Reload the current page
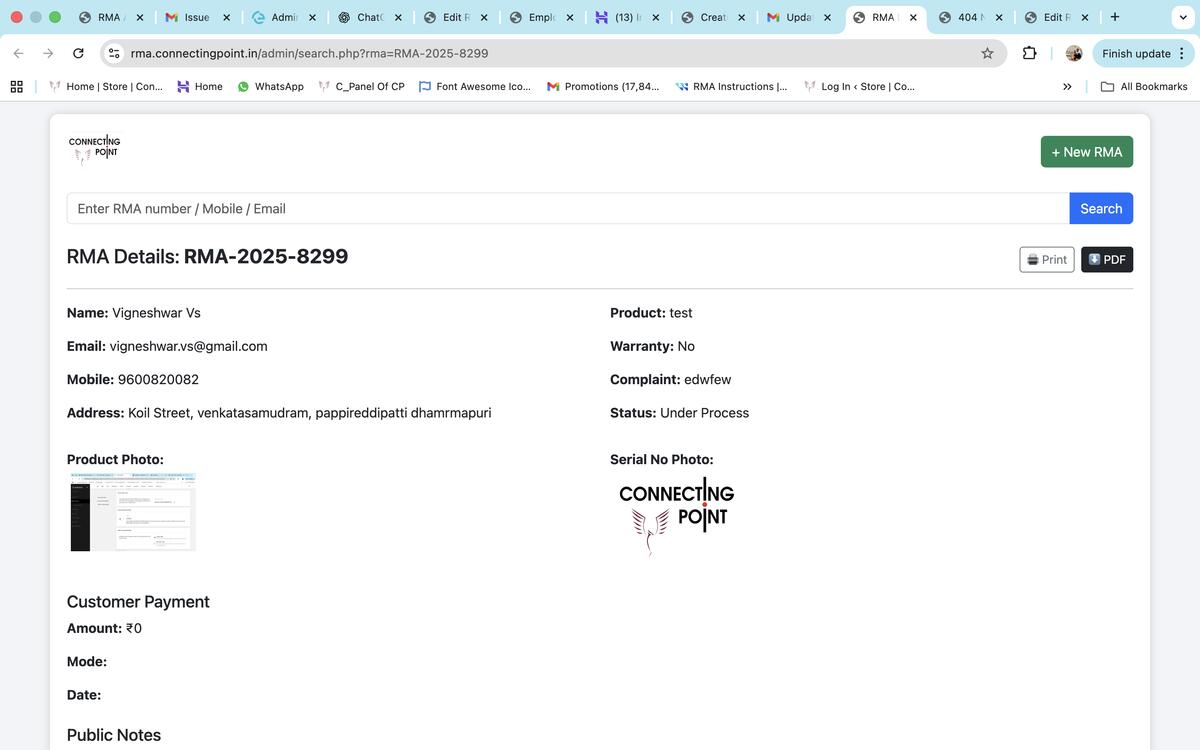 click(x=78, y=53)
